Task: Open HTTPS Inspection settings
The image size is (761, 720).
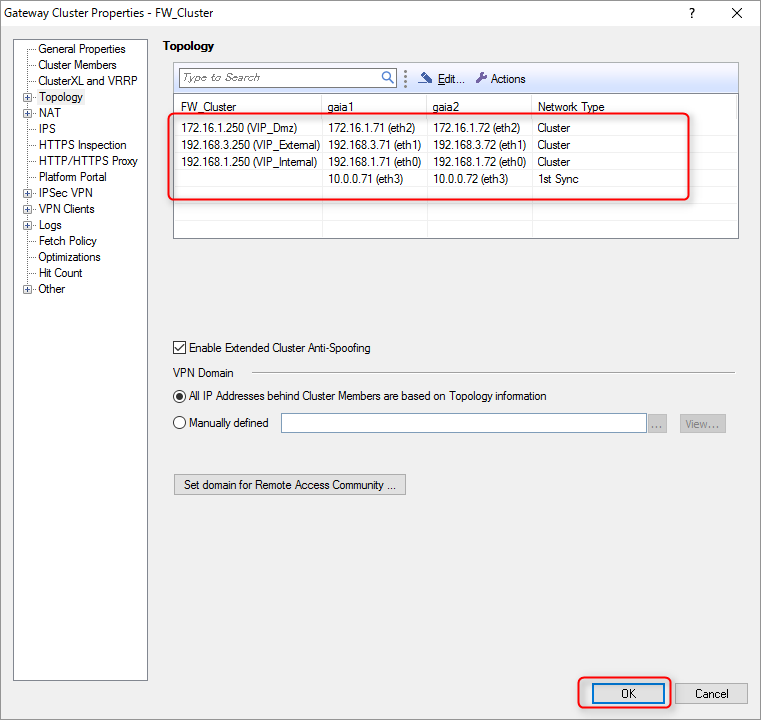Action: point(83,145)
